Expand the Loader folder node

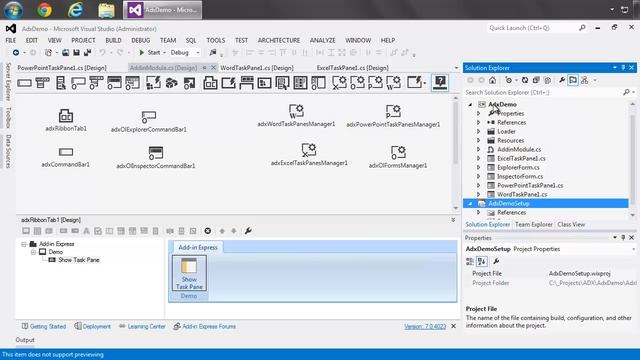pos(479,131)
